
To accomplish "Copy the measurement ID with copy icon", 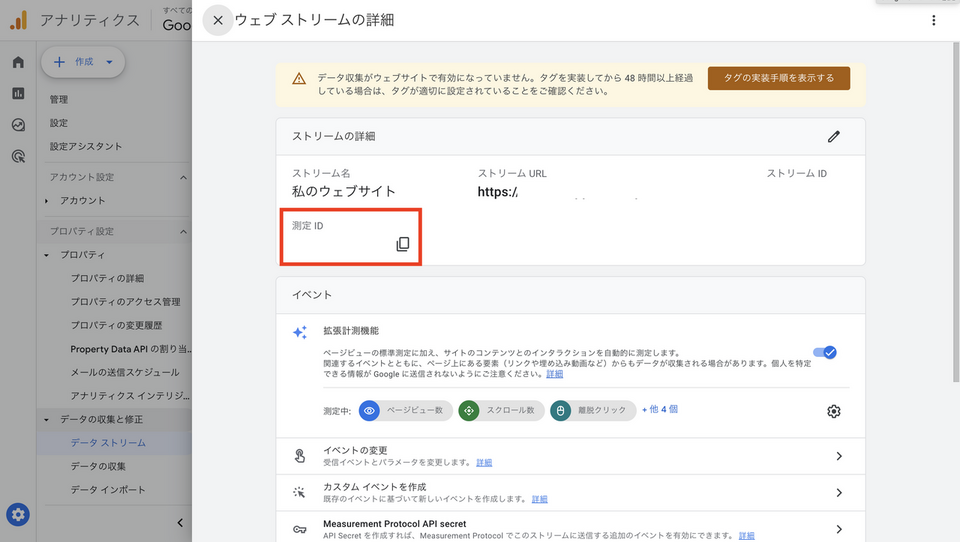I will point(403,244).
